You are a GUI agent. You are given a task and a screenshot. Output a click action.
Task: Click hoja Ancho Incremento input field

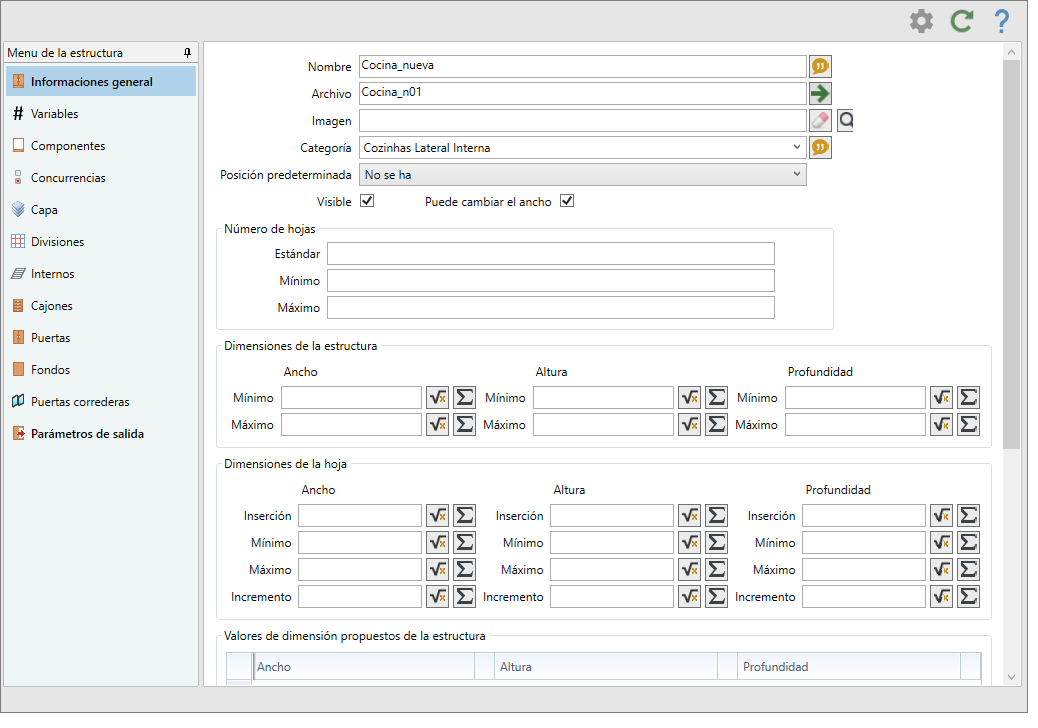coord(360,596)
